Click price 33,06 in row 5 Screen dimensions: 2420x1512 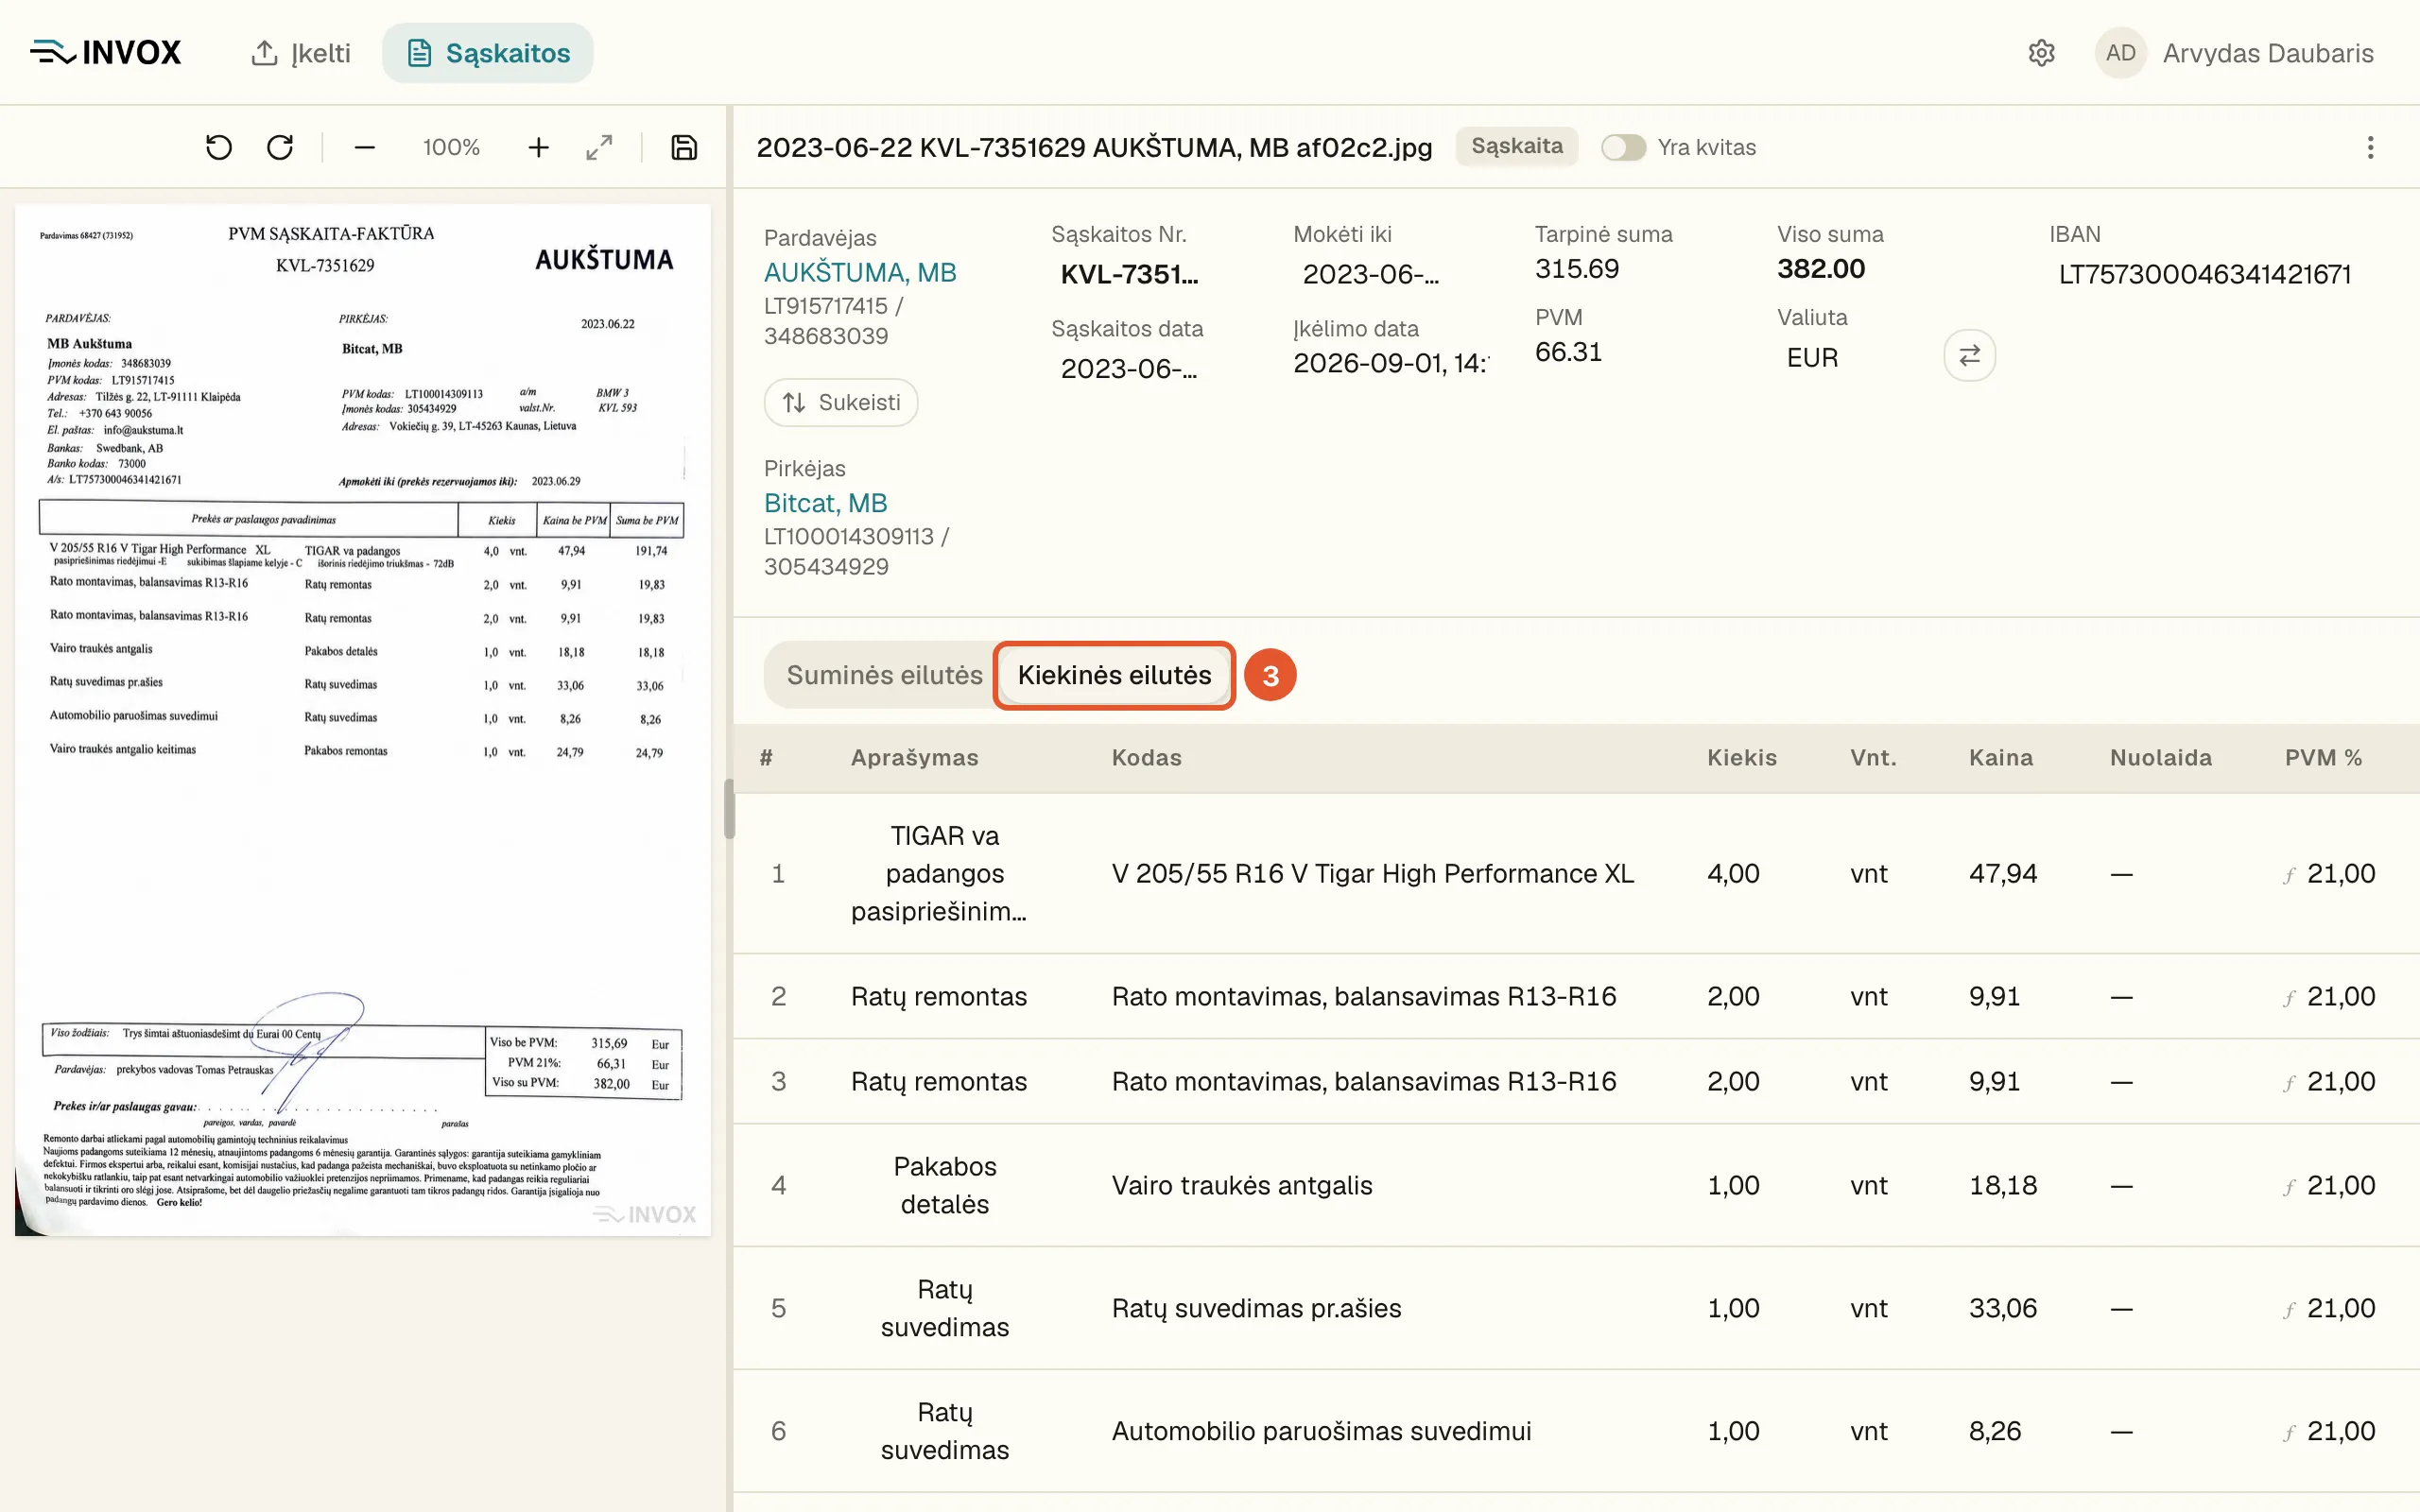coord(2002,1309)
